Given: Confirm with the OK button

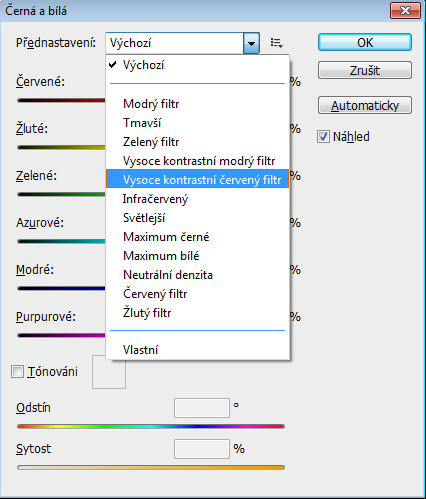Looking at the screenshot, I should [x=365, y=42].
